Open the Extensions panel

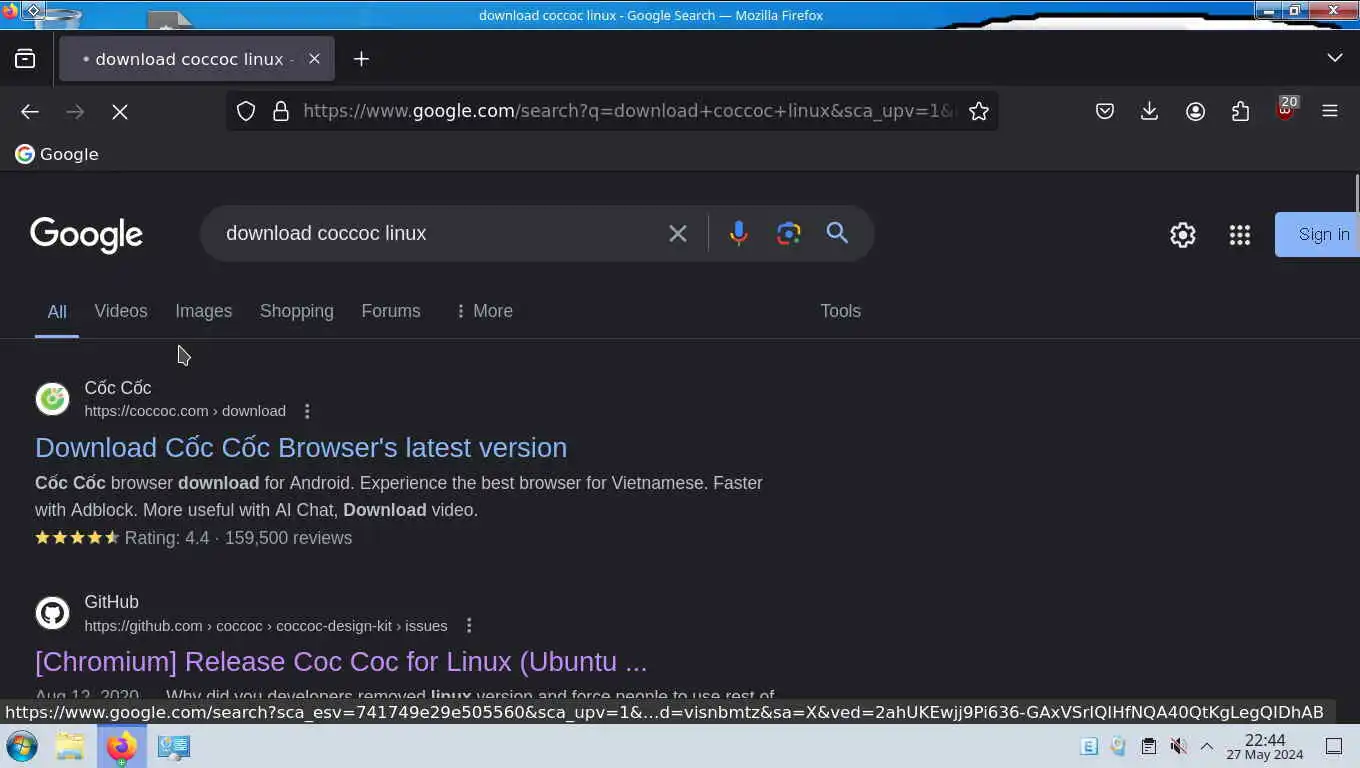click(x=1240, y=111)
